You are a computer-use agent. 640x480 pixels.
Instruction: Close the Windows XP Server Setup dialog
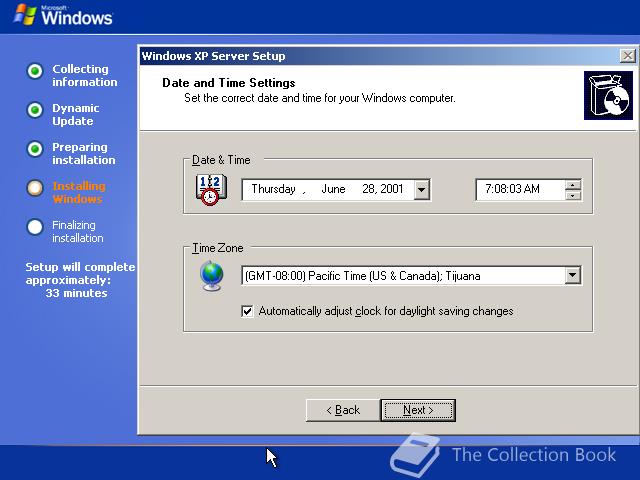(627, 56)
